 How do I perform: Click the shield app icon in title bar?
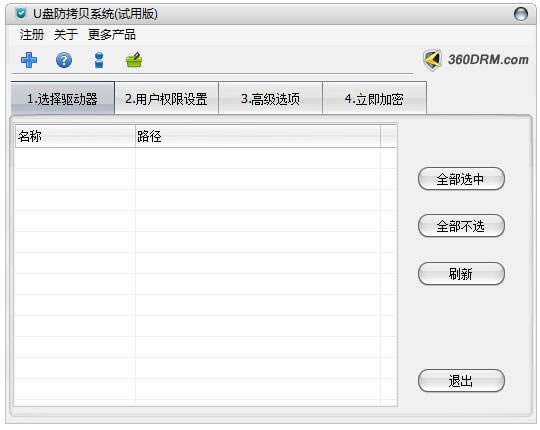(21, 14)
